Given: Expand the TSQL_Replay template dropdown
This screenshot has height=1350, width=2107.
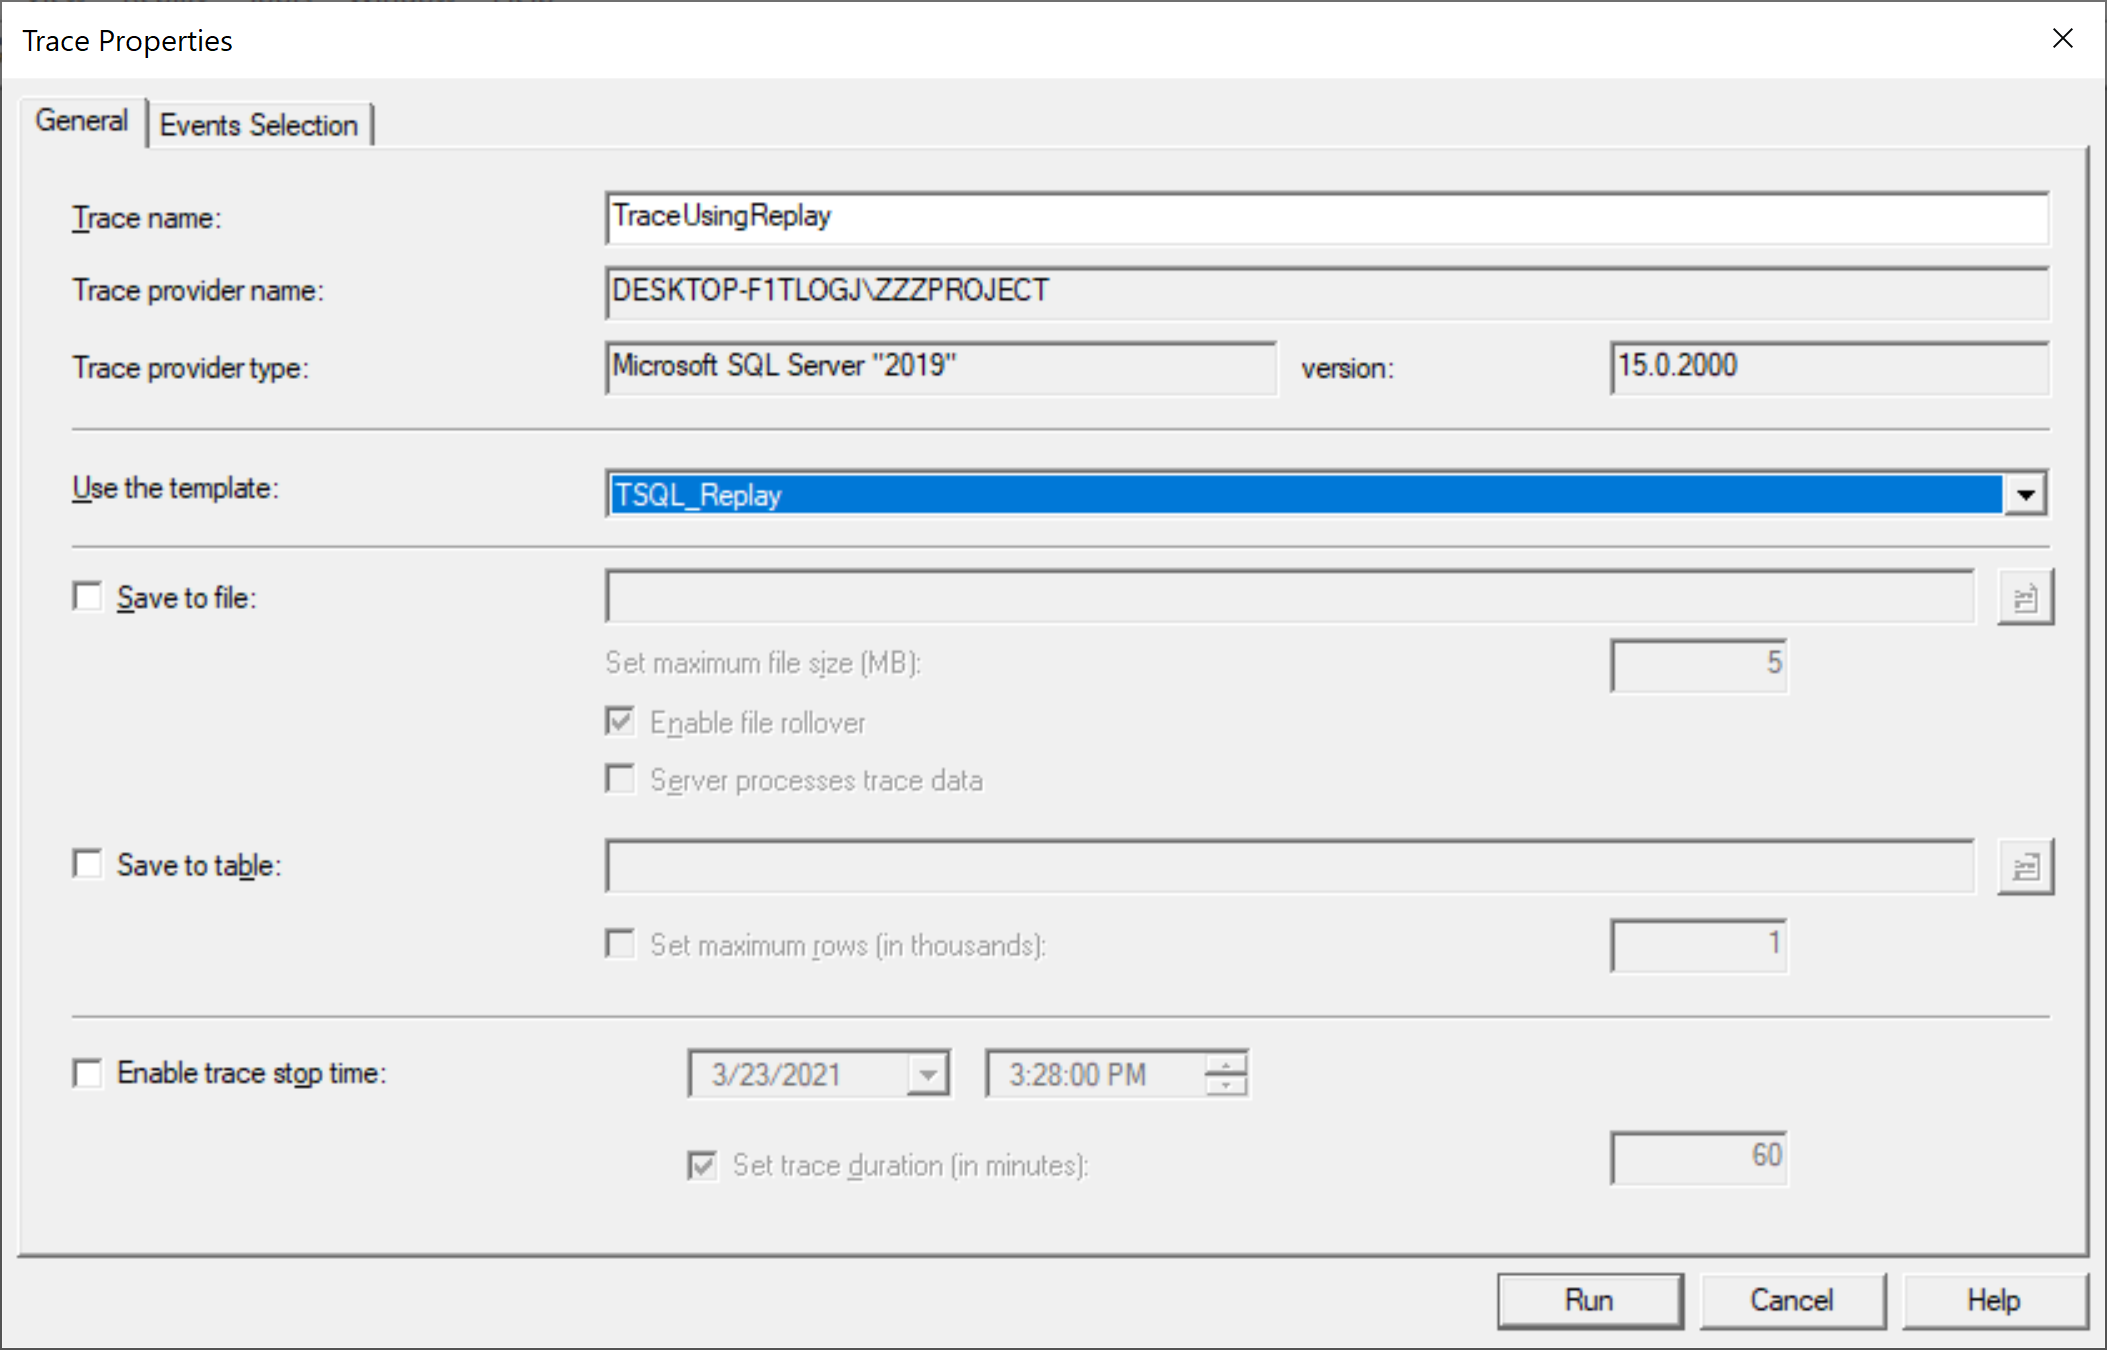Looking at the screenshot, I should (2026, 494).
